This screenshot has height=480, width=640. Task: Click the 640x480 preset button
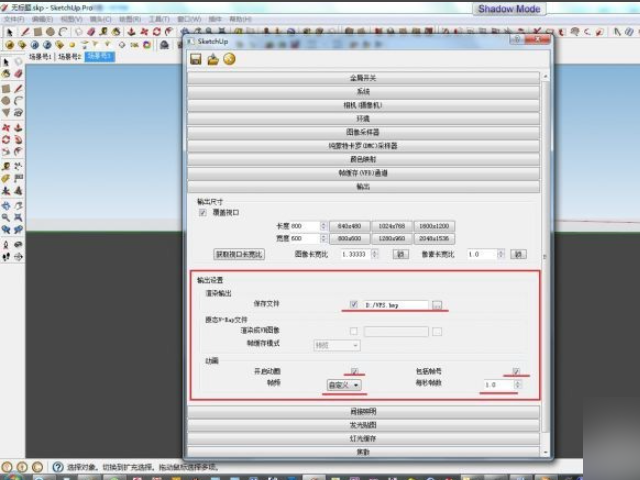click(349, 226)
